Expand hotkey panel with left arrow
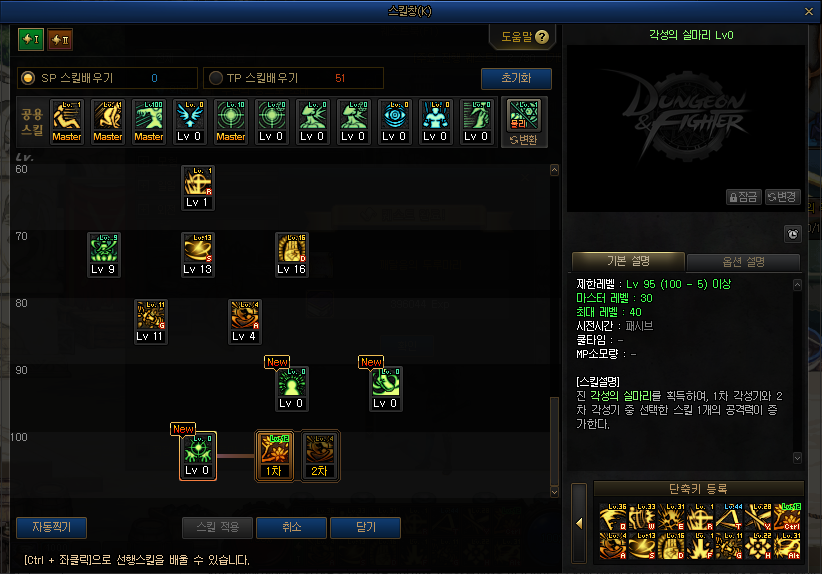Screen dimensions: 822x574 tap(579, 523)
